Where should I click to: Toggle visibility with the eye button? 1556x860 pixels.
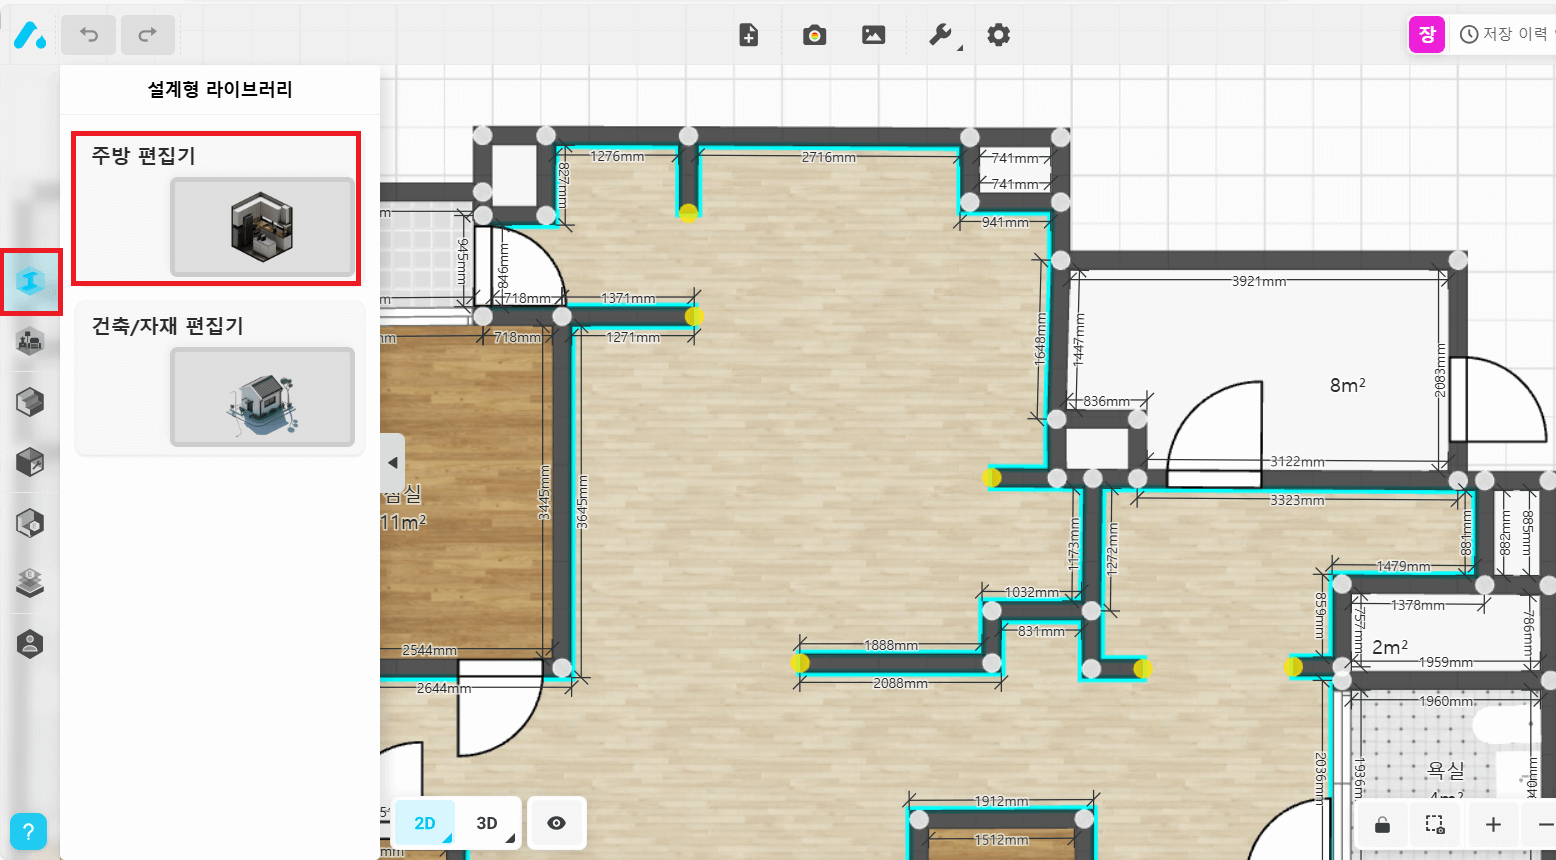tap(556, 823)
